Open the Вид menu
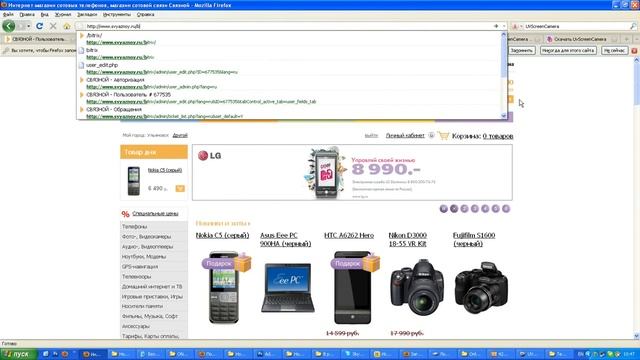 (44, 14)
